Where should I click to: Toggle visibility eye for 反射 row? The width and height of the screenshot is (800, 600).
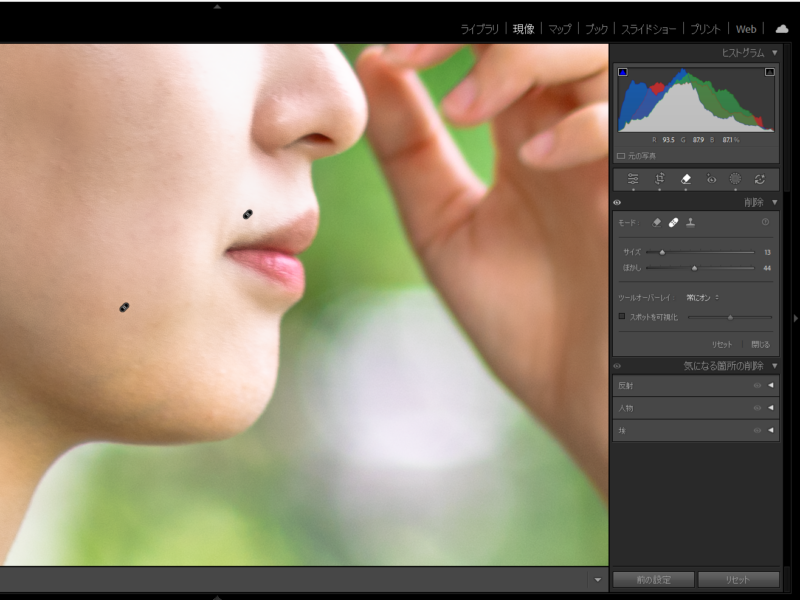pyautogui.click(x=757, y=385)
